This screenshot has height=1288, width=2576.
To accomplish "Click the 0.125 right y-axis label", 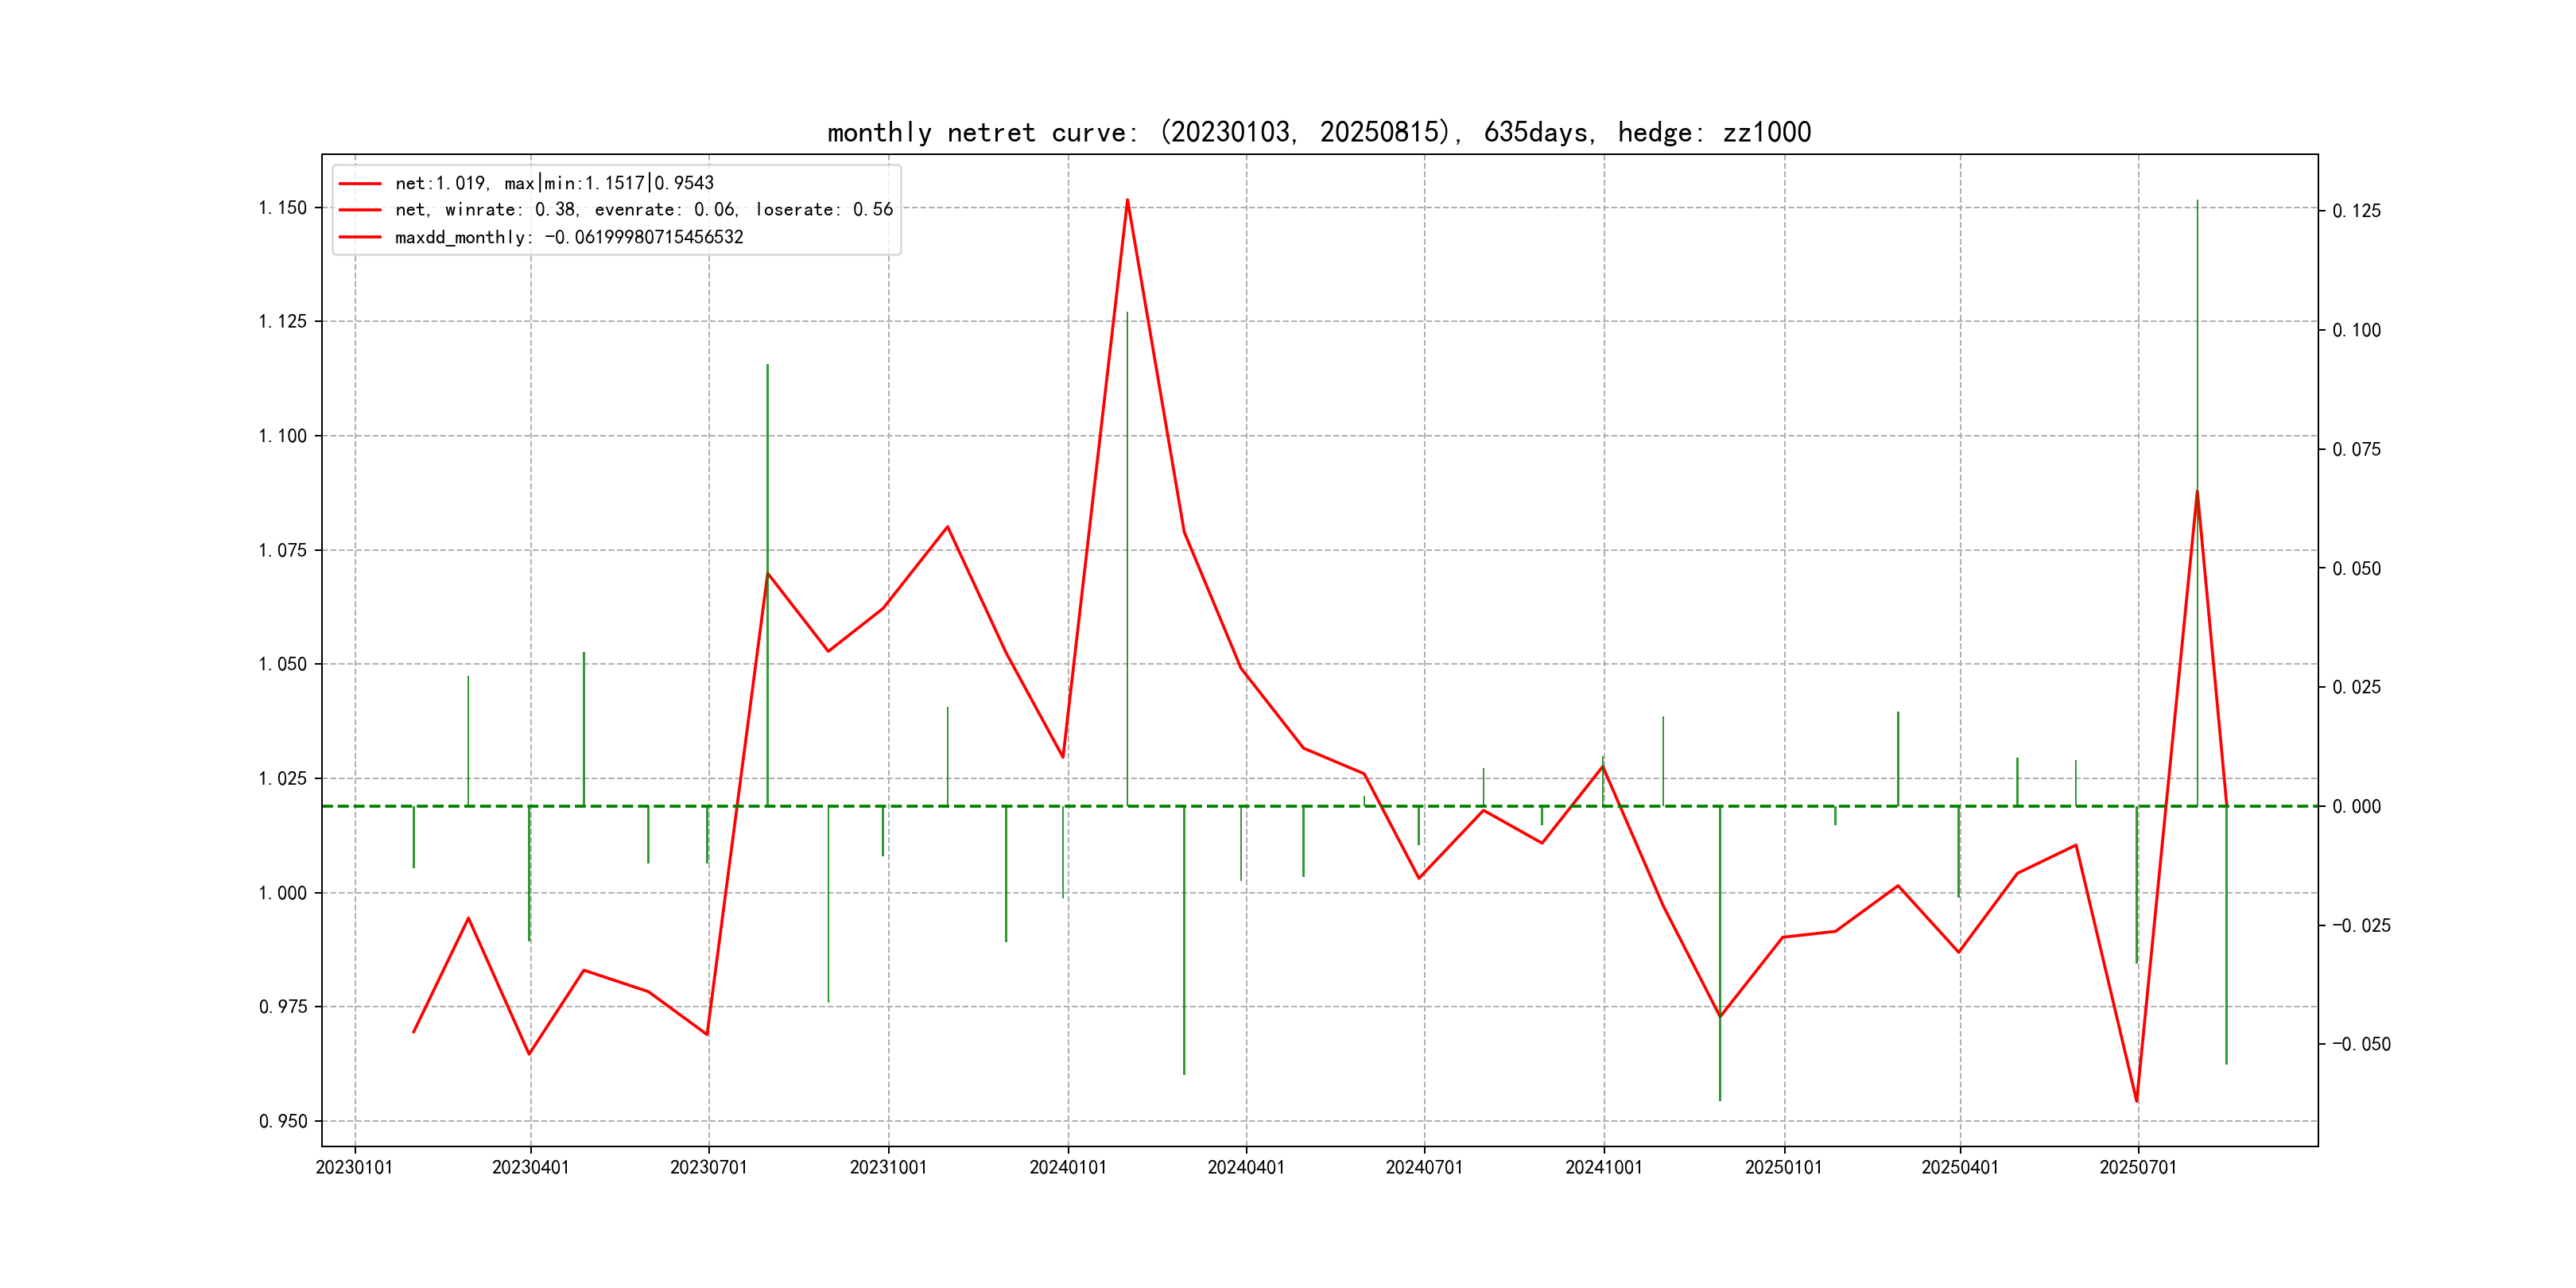I will pyautogui.click(x=2356, y=211).
